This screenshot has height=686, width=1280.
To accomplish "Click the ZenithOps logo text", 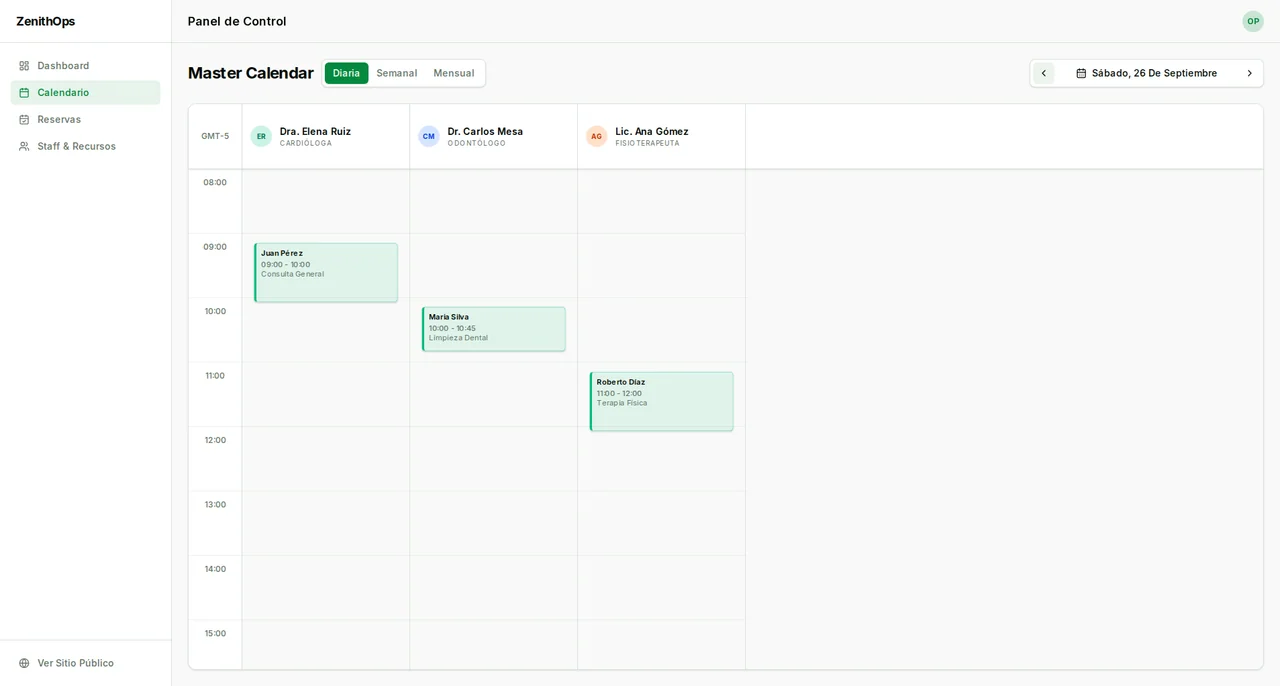I will (45, 21).
